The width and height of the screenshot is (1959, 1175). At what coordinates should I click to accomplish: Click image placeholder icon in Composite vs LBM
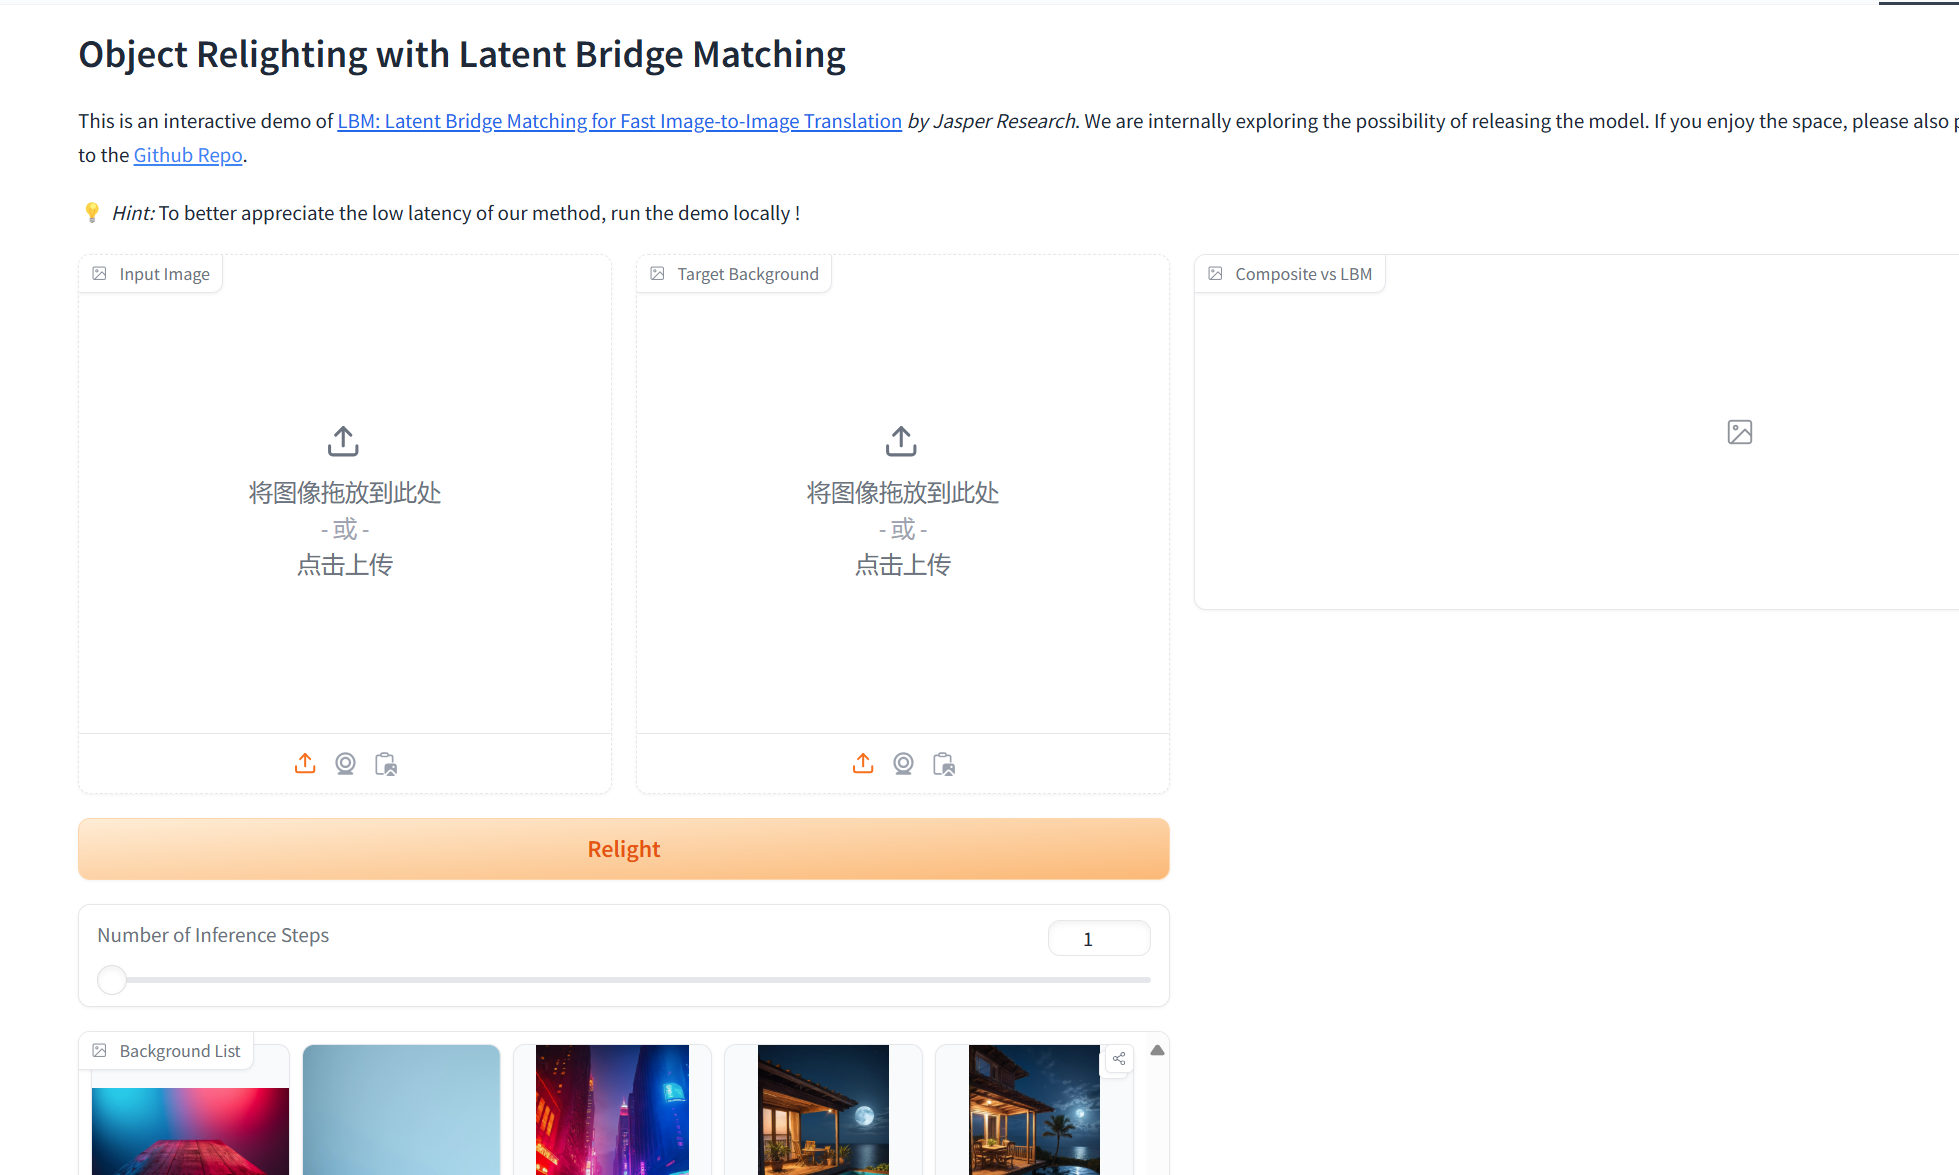pos(1740,432)
